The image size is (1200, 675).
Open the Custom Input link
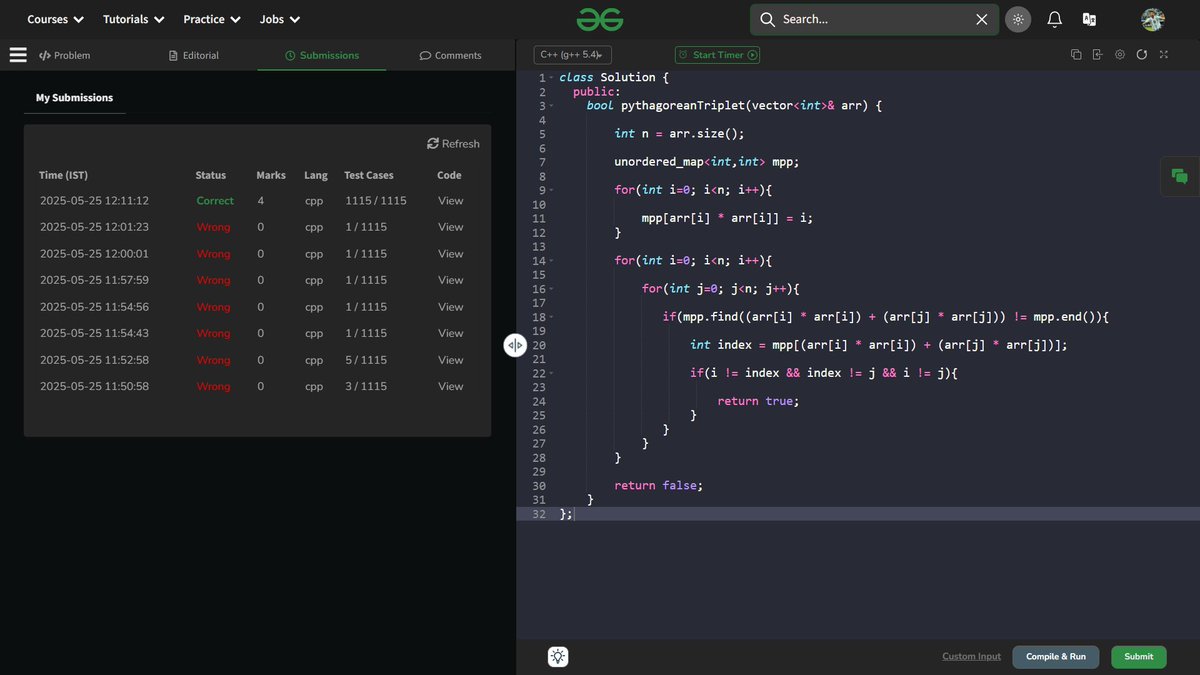[x=971, y=657]
